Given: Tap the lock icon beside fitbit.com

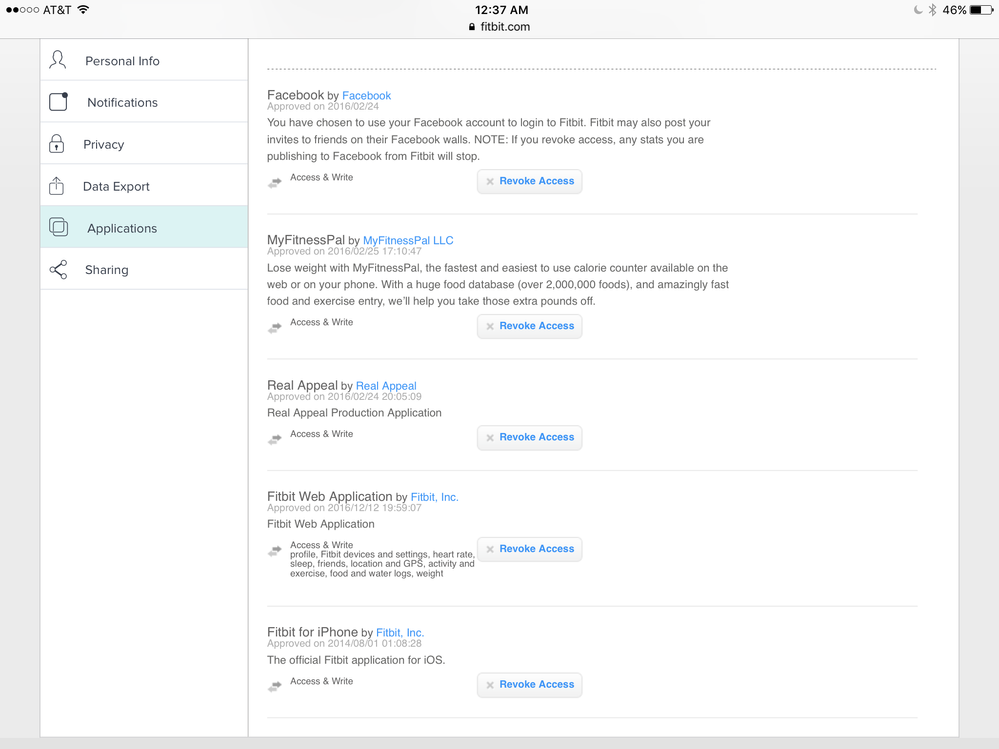Looking at the screenshot, I should coord(471,27).
